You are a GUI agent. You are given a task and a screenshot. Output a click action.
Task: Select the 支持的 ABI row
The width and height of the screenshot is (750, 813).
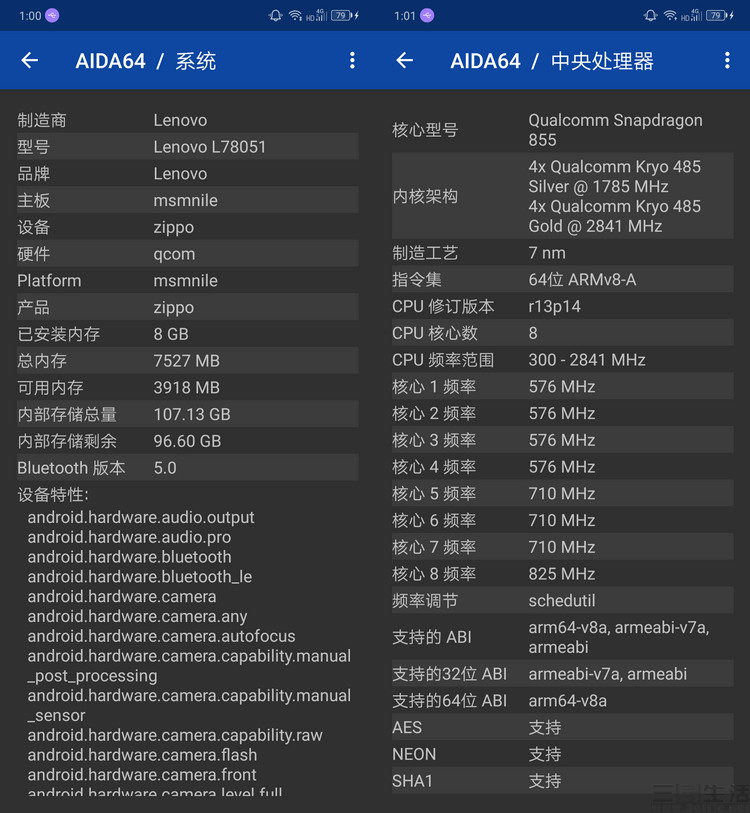pyautogui.click(x=563, y=637)
